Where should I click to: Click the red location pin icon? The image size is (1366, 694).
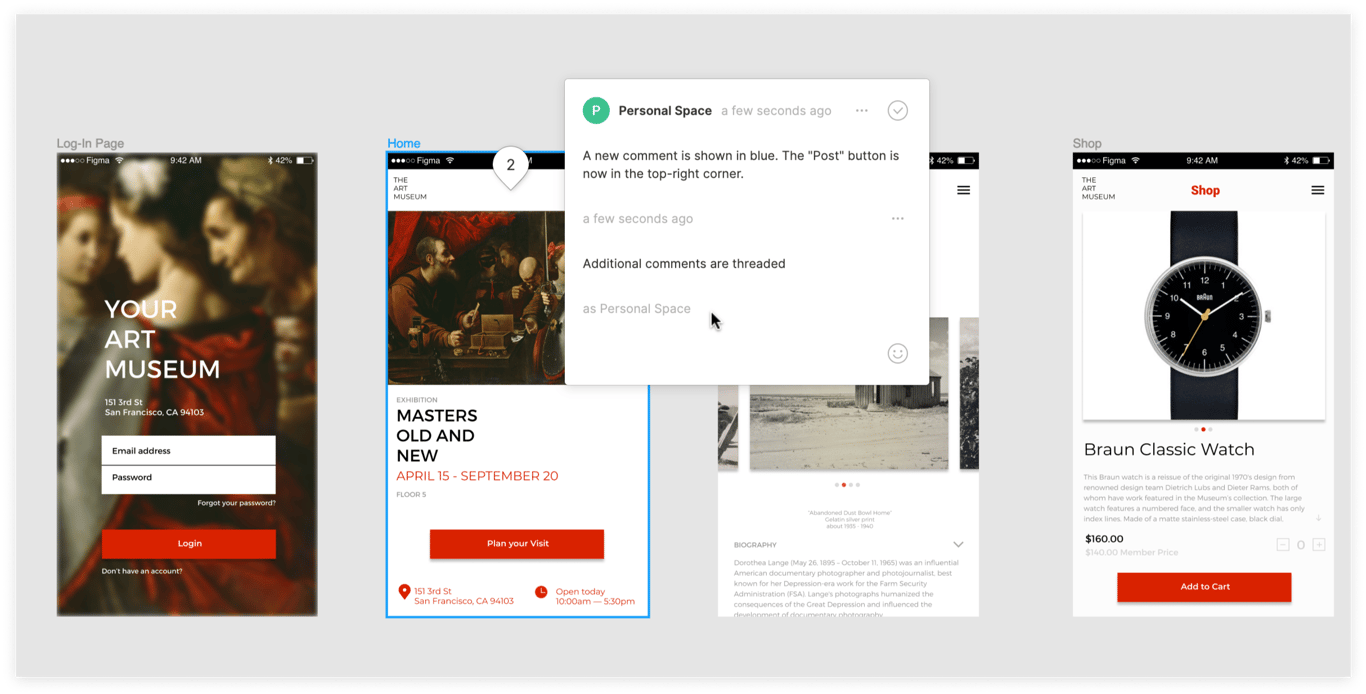point(404,592)
